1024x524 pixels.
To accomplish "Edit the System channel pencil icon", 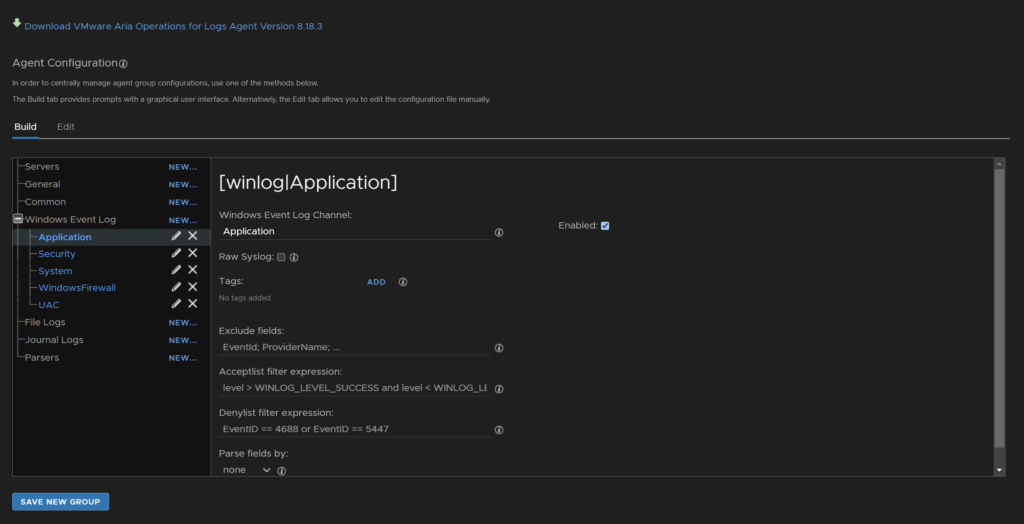I will (x=176, y=270).
